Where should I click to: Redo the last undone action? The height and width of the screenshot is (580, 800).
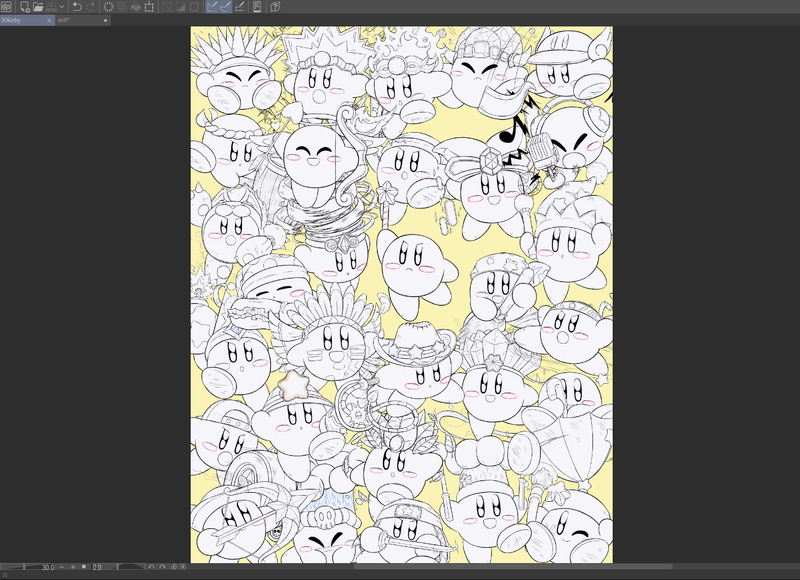click(x=91, y=7)
